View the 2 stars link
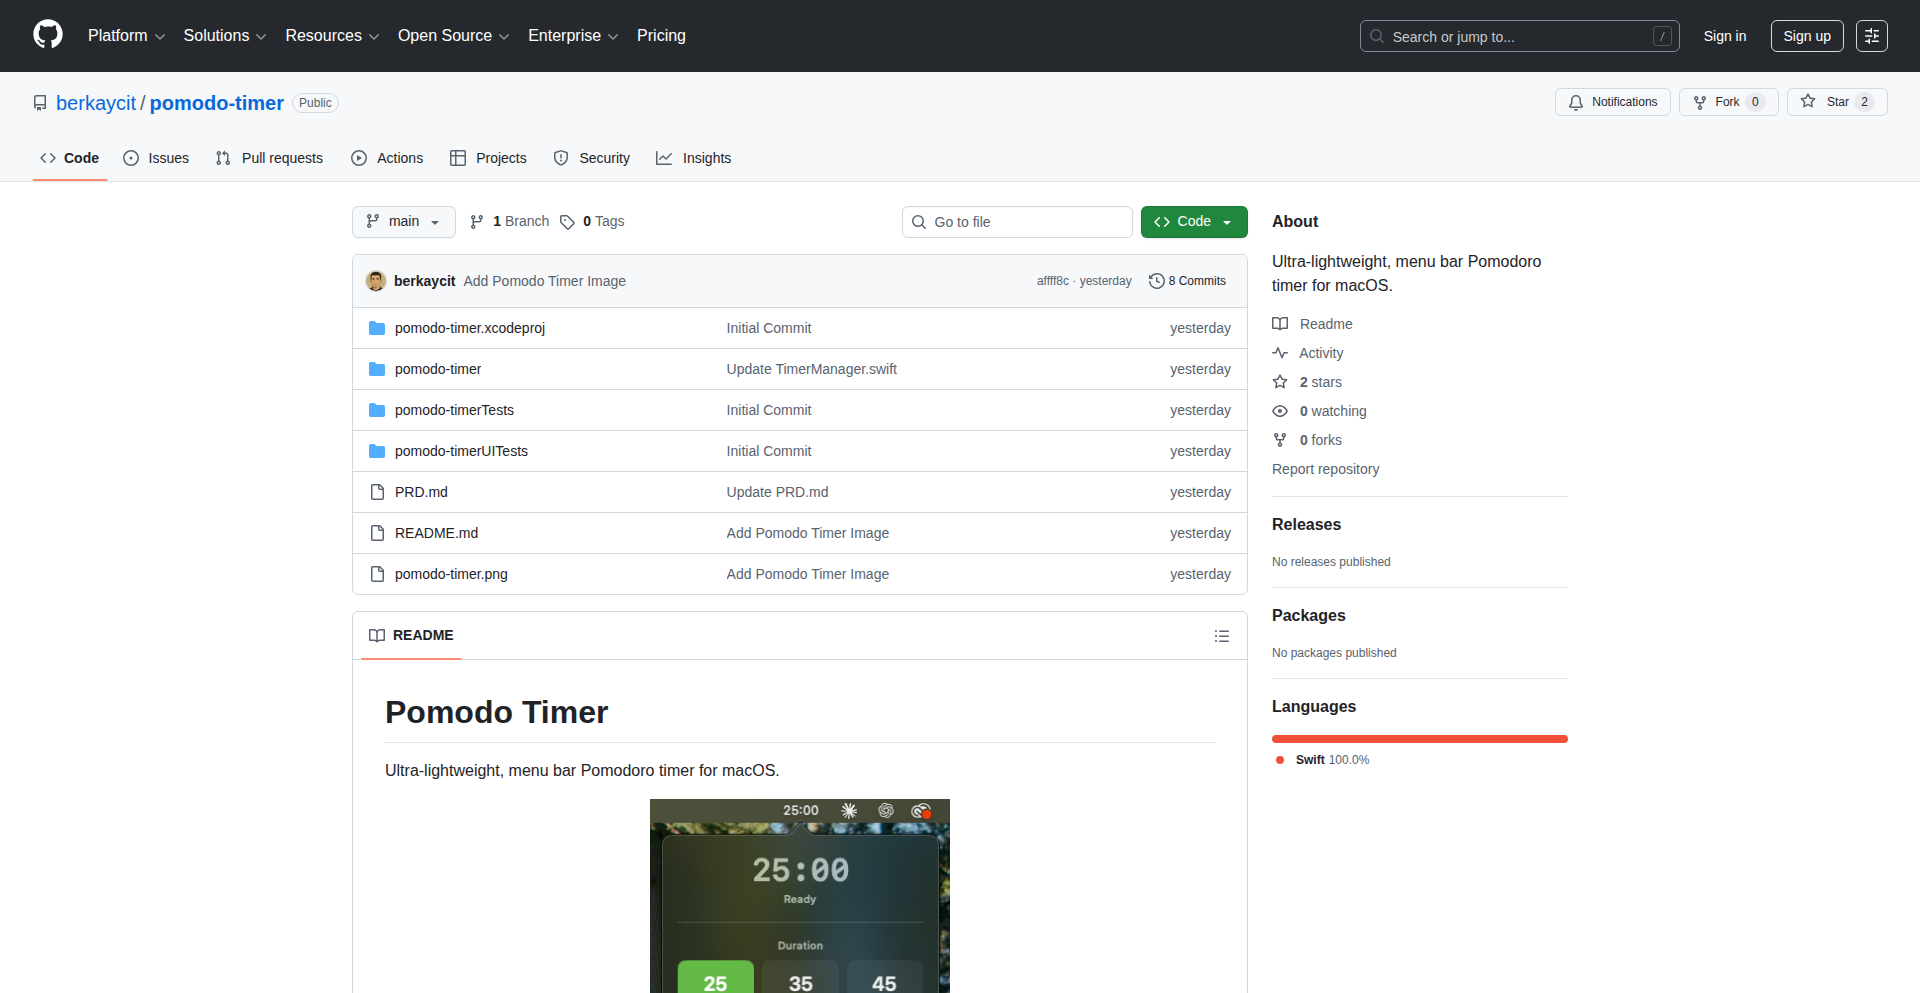The height and width of the screenshot is (993, 1920). pyautogui.click(x=1307, y=382)
